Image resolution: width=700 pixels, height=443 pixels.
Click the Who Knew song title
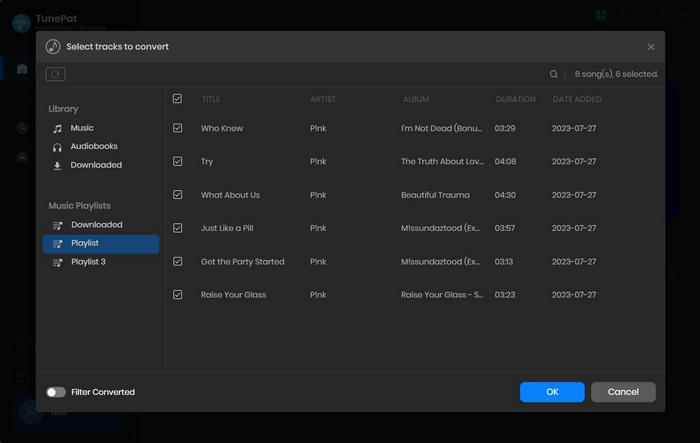(222, 128)
